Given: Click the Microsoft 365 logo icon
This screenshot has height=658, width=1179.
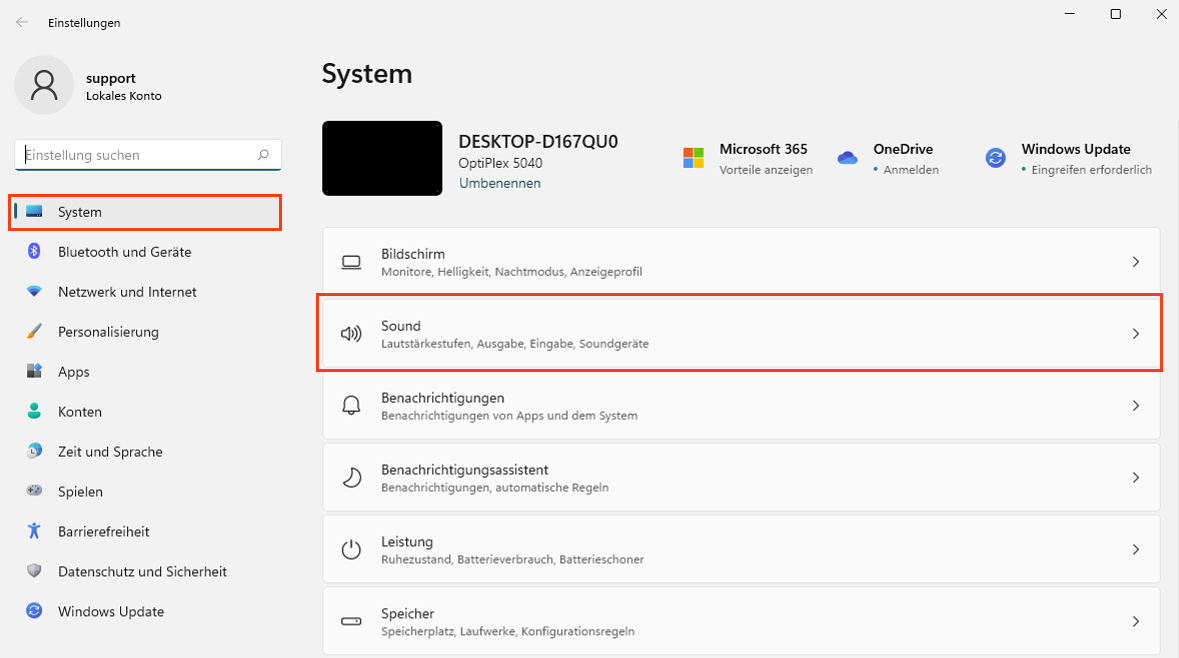Looking at the screenshot, I should pos(694,158).
